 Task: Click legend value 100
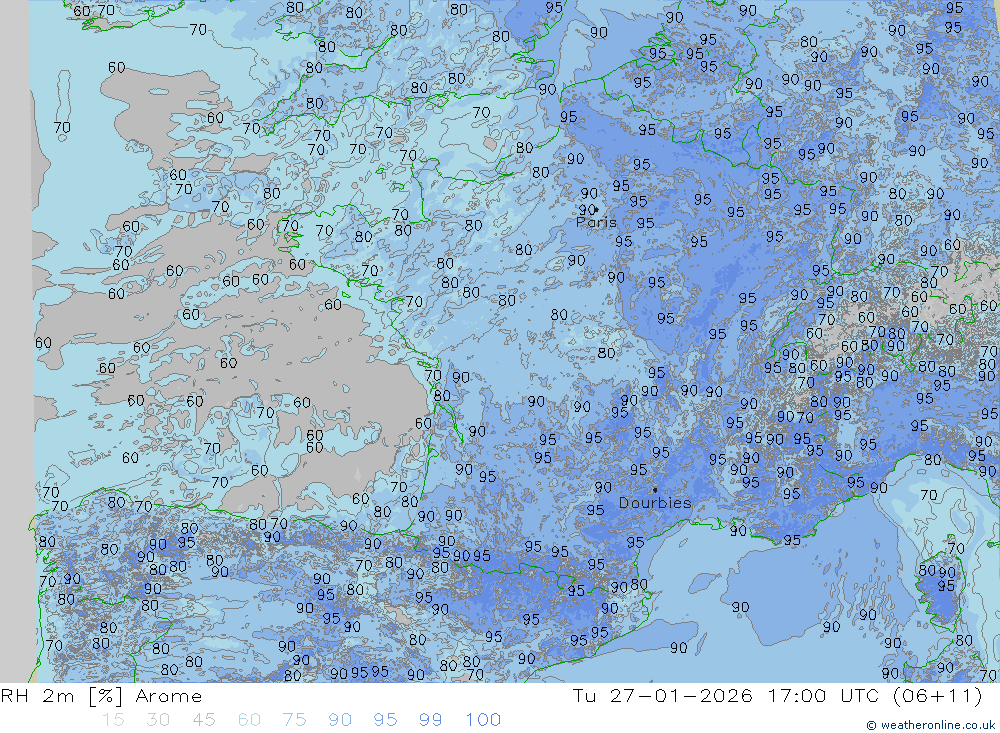pos(483,720)
